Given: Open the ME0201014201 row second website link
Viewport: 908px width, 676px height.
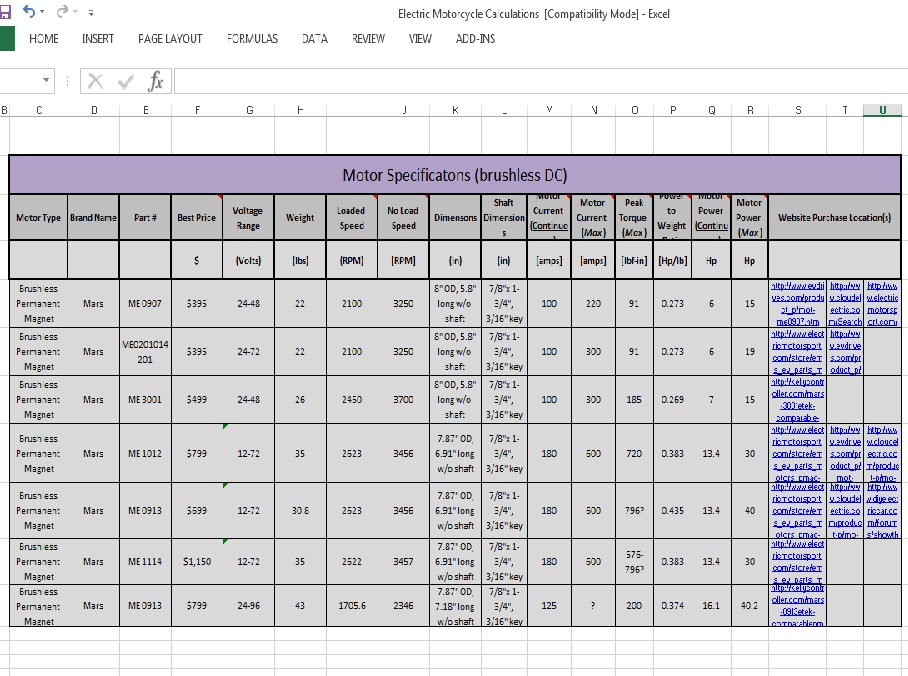Looking at the screenshot, I should 845,352.
